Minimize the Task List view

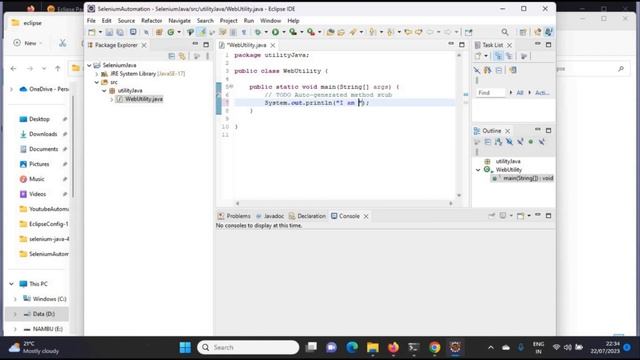tap(538, 44)
